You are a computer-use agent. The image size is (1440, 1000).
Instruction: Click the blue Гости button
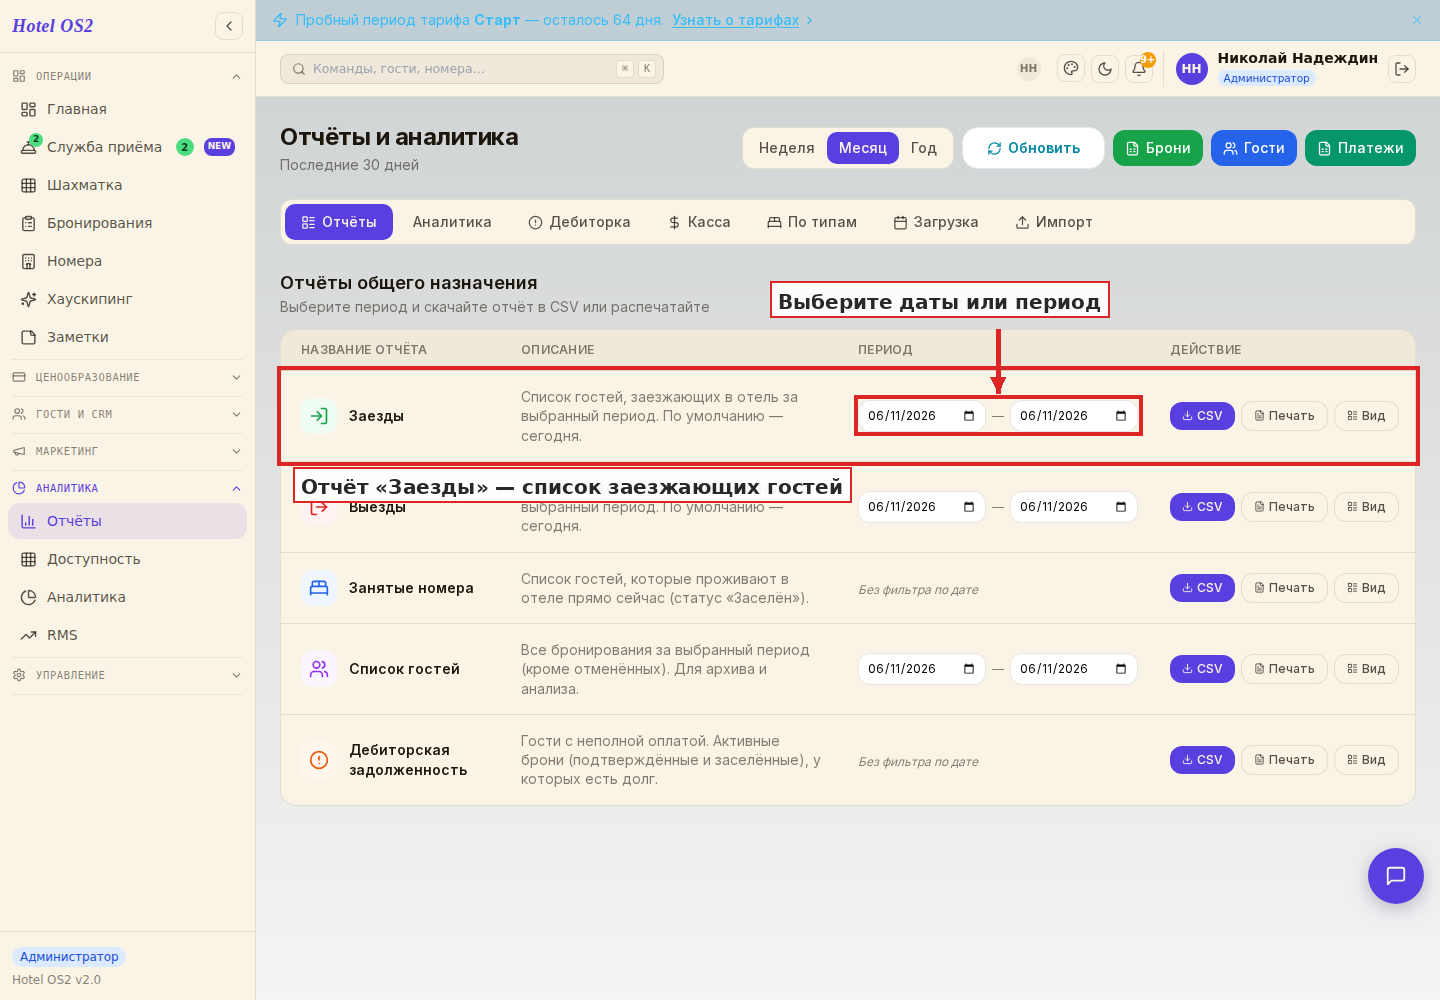tap(1254, 148)
